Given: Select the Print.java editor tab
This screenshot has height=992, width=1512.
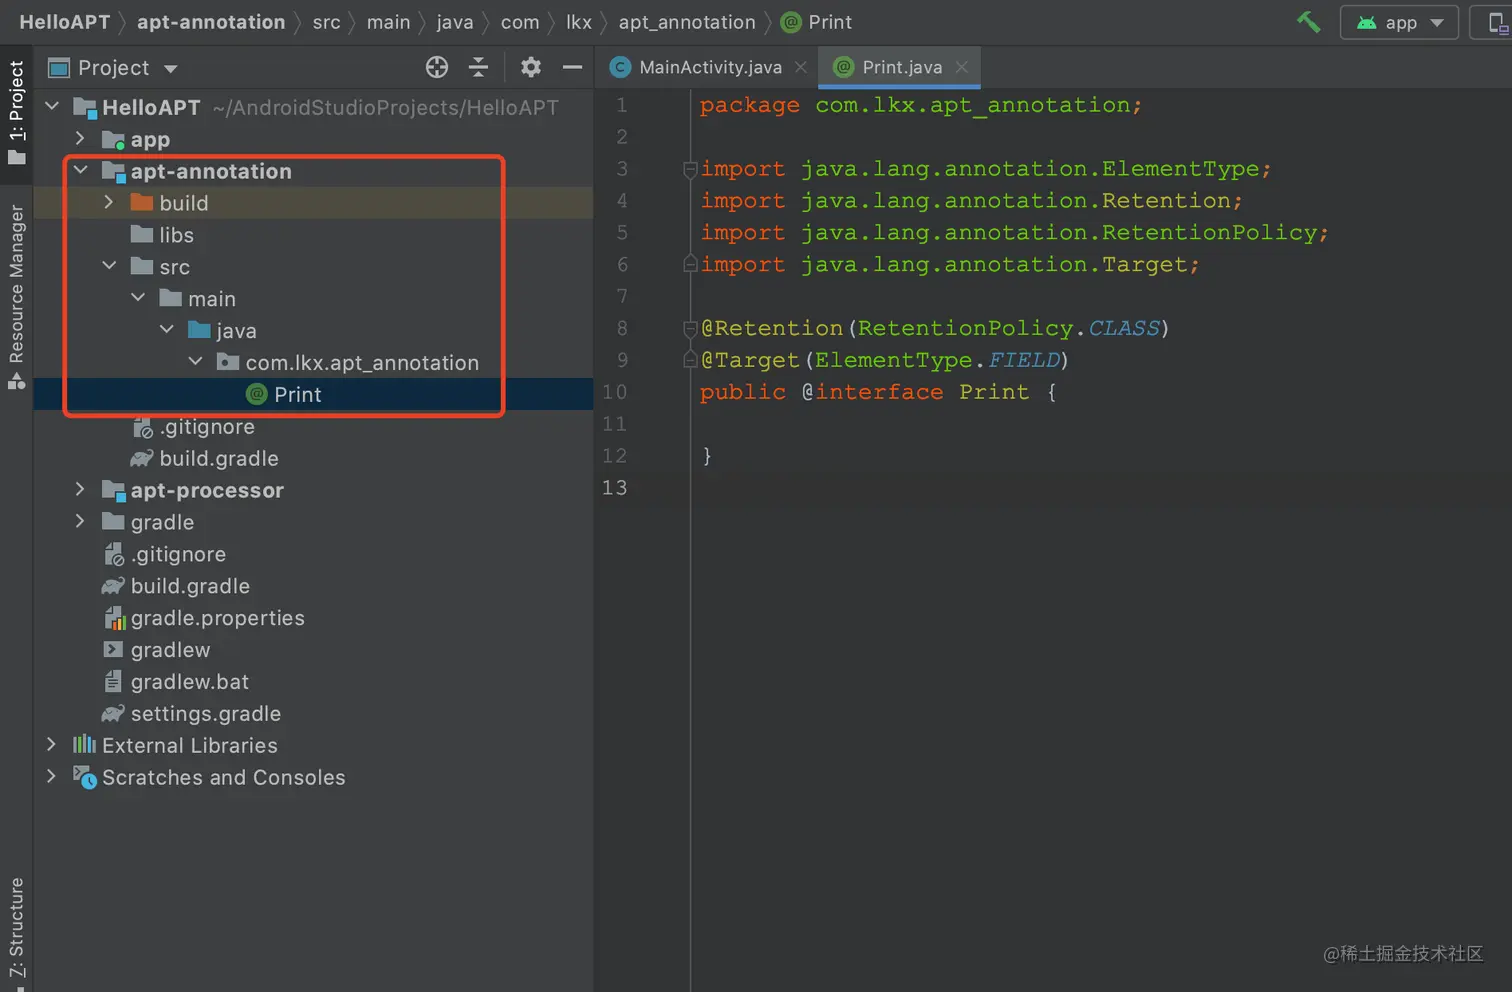Looking at the screenshot, I should click(x=902, y=67).
